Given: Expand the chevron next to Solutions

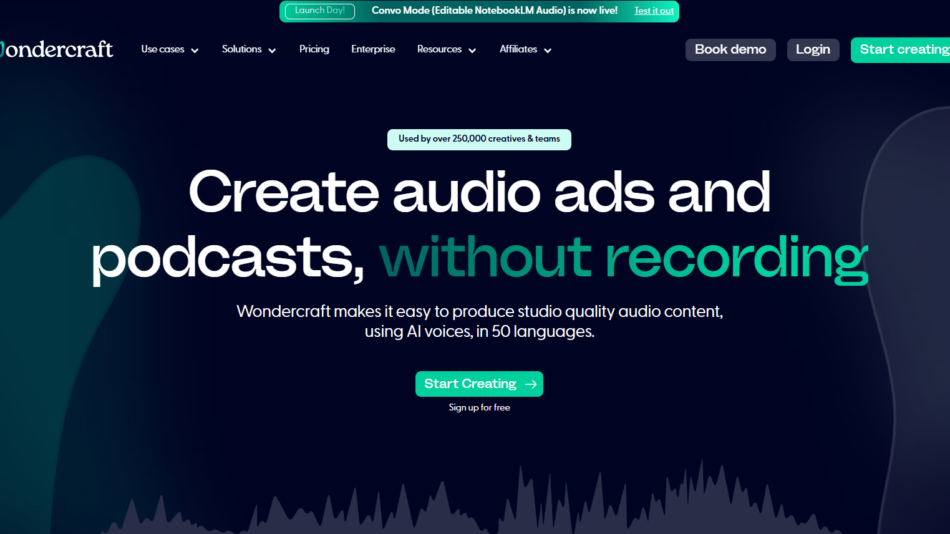Looking at the screenshot, I should 272,50.
